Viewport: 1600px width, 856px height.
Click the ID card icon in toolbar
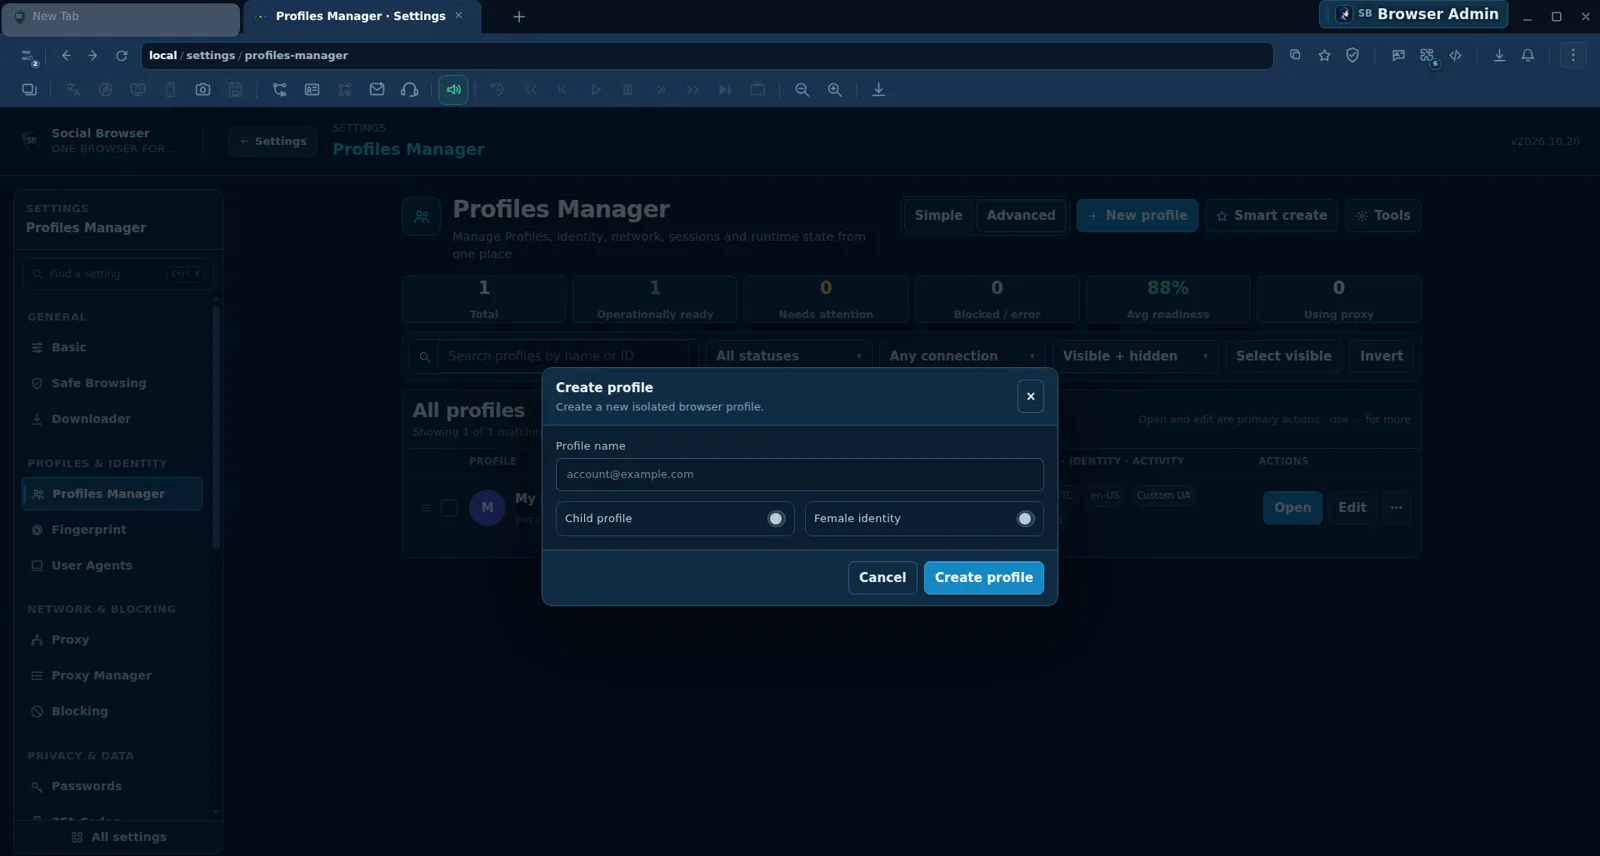pos(312,90)
